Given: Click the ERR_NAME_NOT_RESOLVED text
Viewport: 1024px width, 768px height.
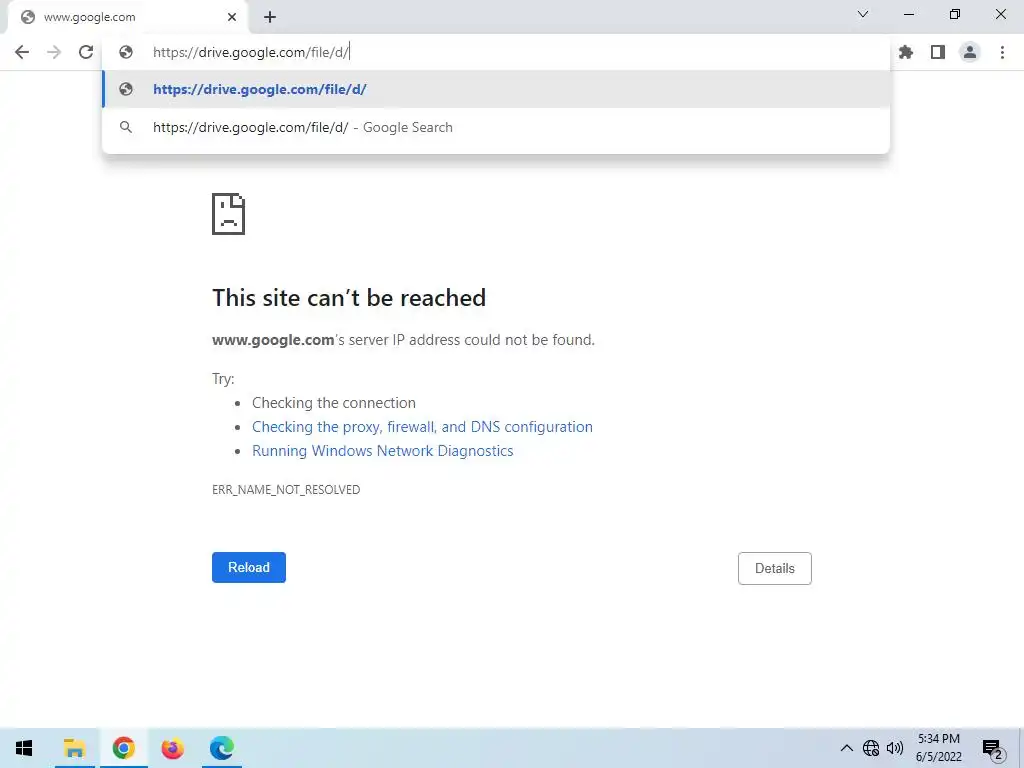Looking at the screenshot, I should pyautogui.click(x=286, y=489).
